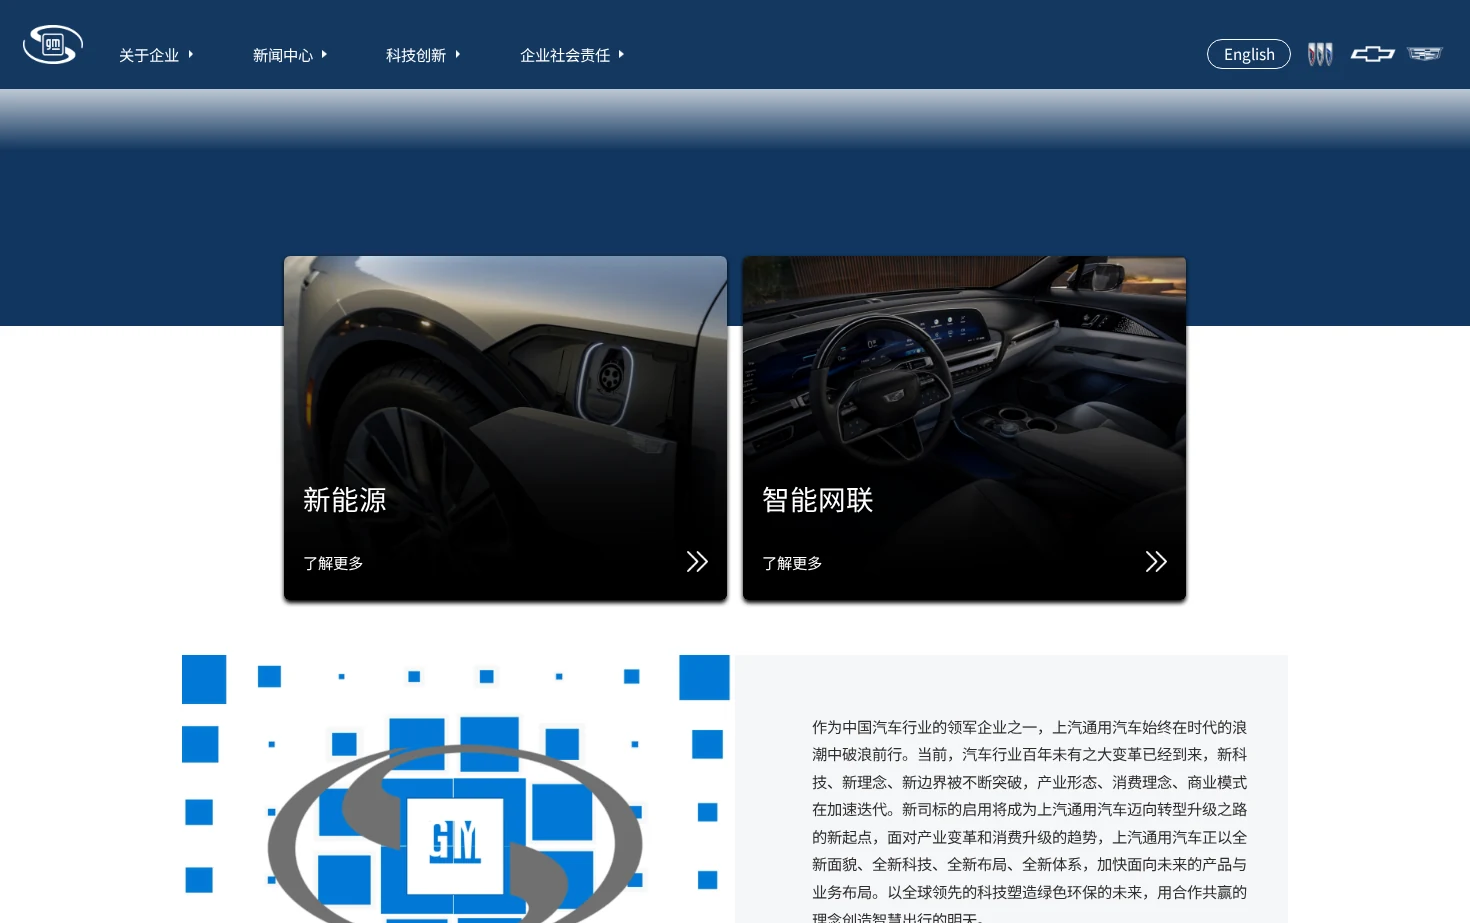Switch site language to English
This screenshot has width=1470, height=923.
pos(1249,54)
